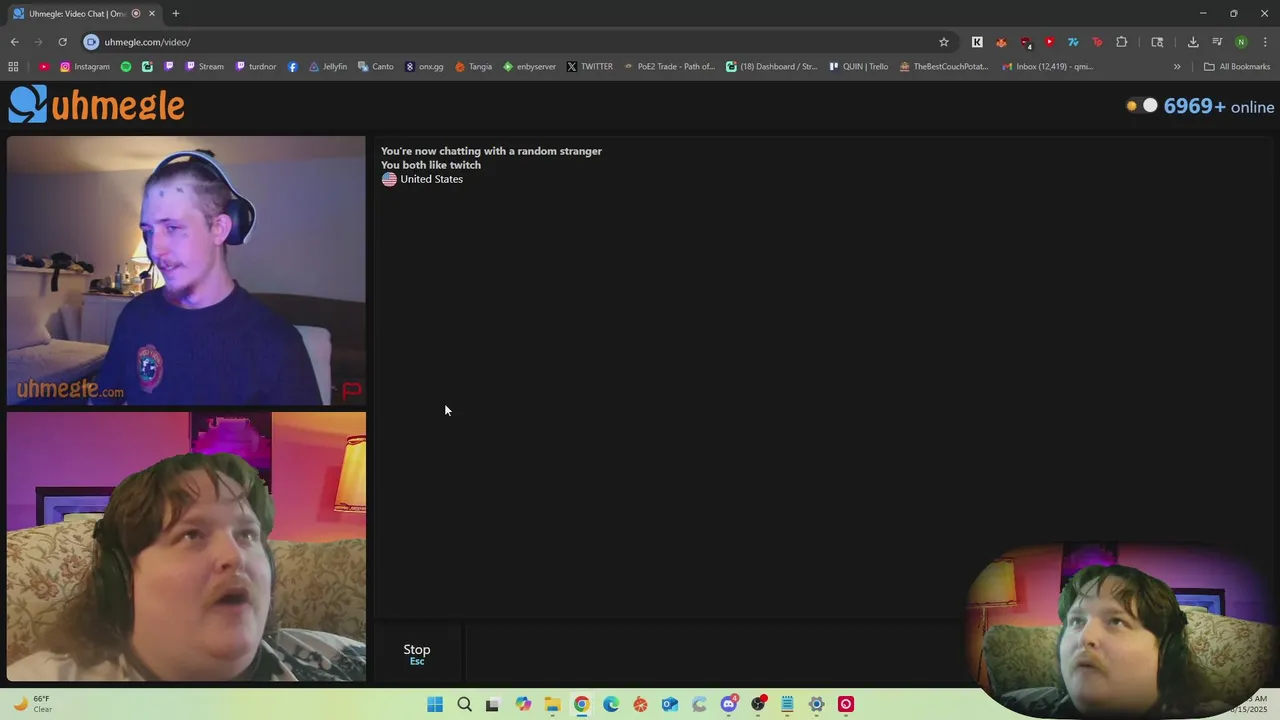Viewport: 1280px width, 720px height.
Task: Open a new browser tab with plus
Action: [x=176, y=14]
